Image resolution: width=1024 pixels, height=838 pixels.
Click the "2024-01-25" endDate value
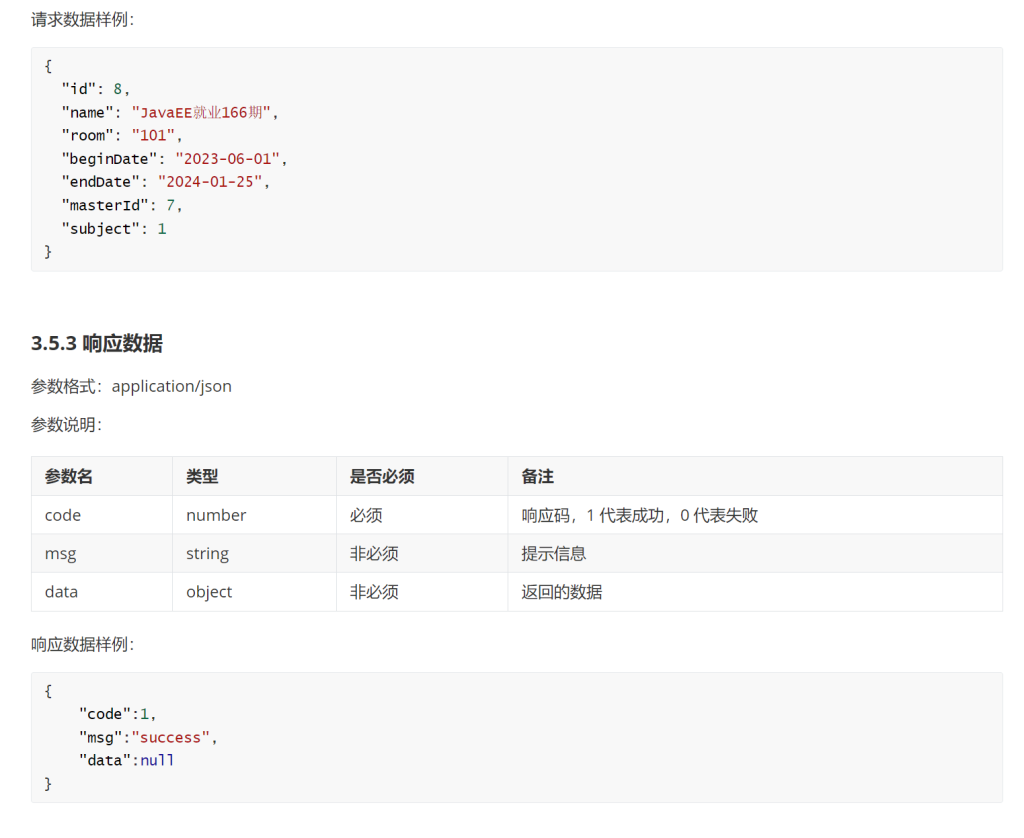[x=214, y=182]
